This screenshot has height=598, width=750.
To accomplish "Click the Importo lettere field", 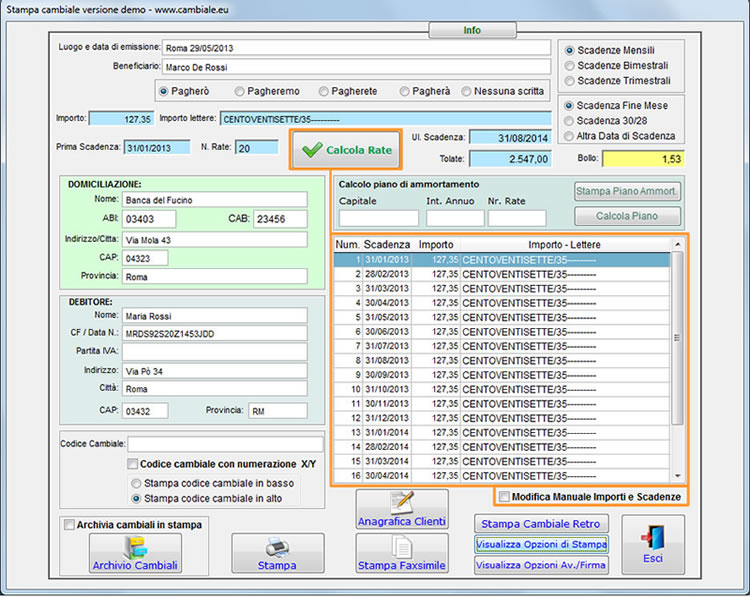I will [x=386, y=119].
